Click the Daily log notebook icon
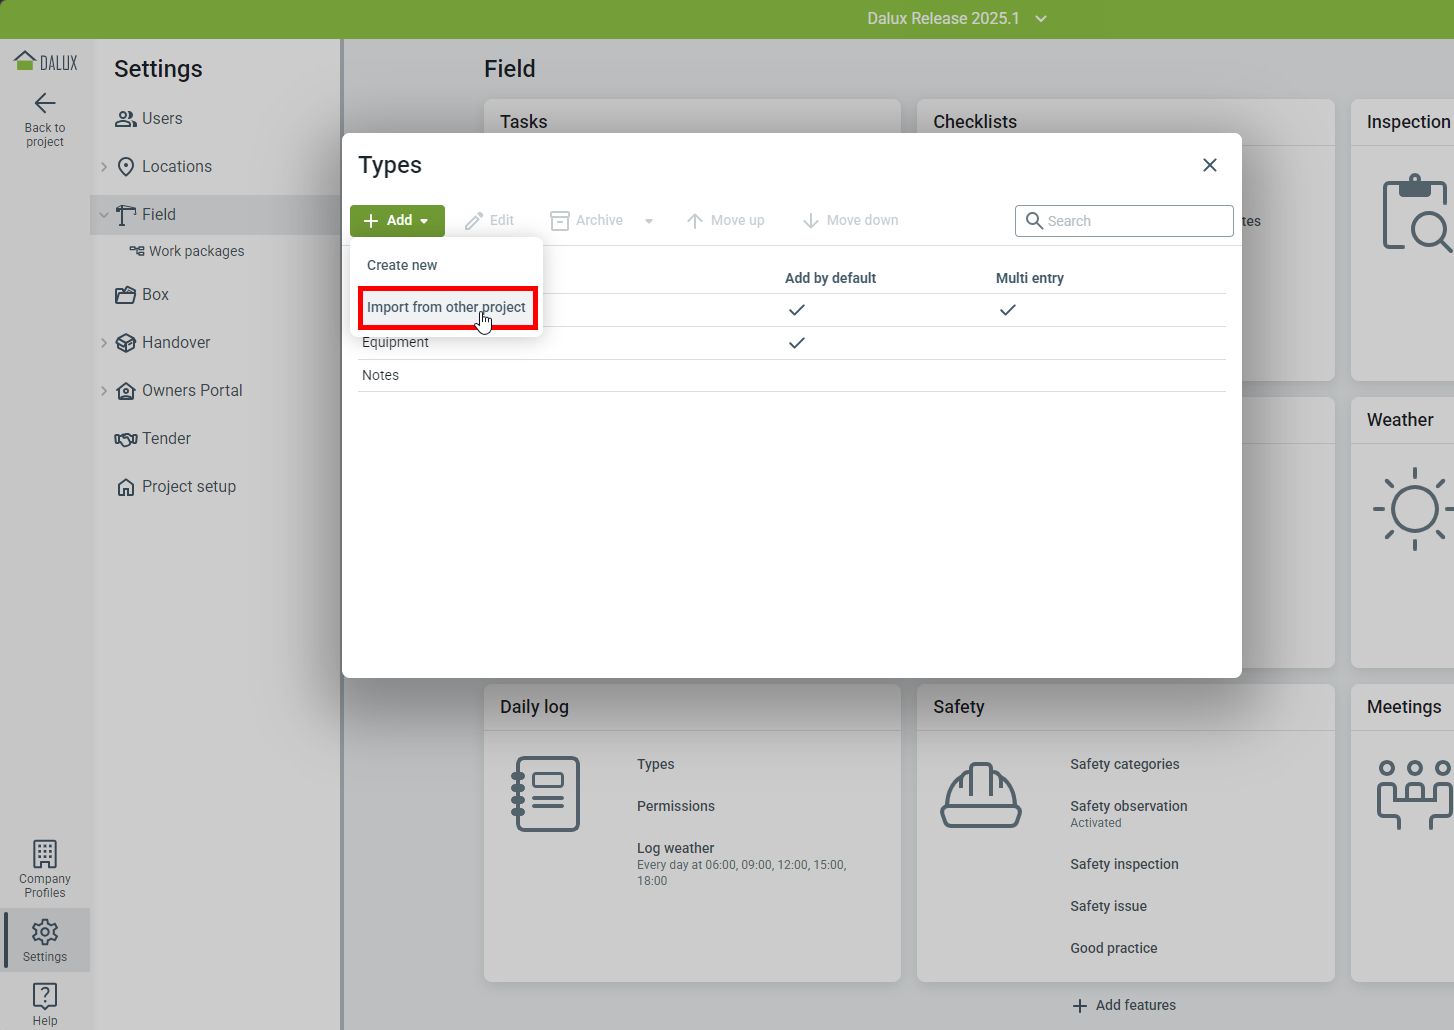Viewport: 1454px width, 1030px height. [x=546, y=794]
